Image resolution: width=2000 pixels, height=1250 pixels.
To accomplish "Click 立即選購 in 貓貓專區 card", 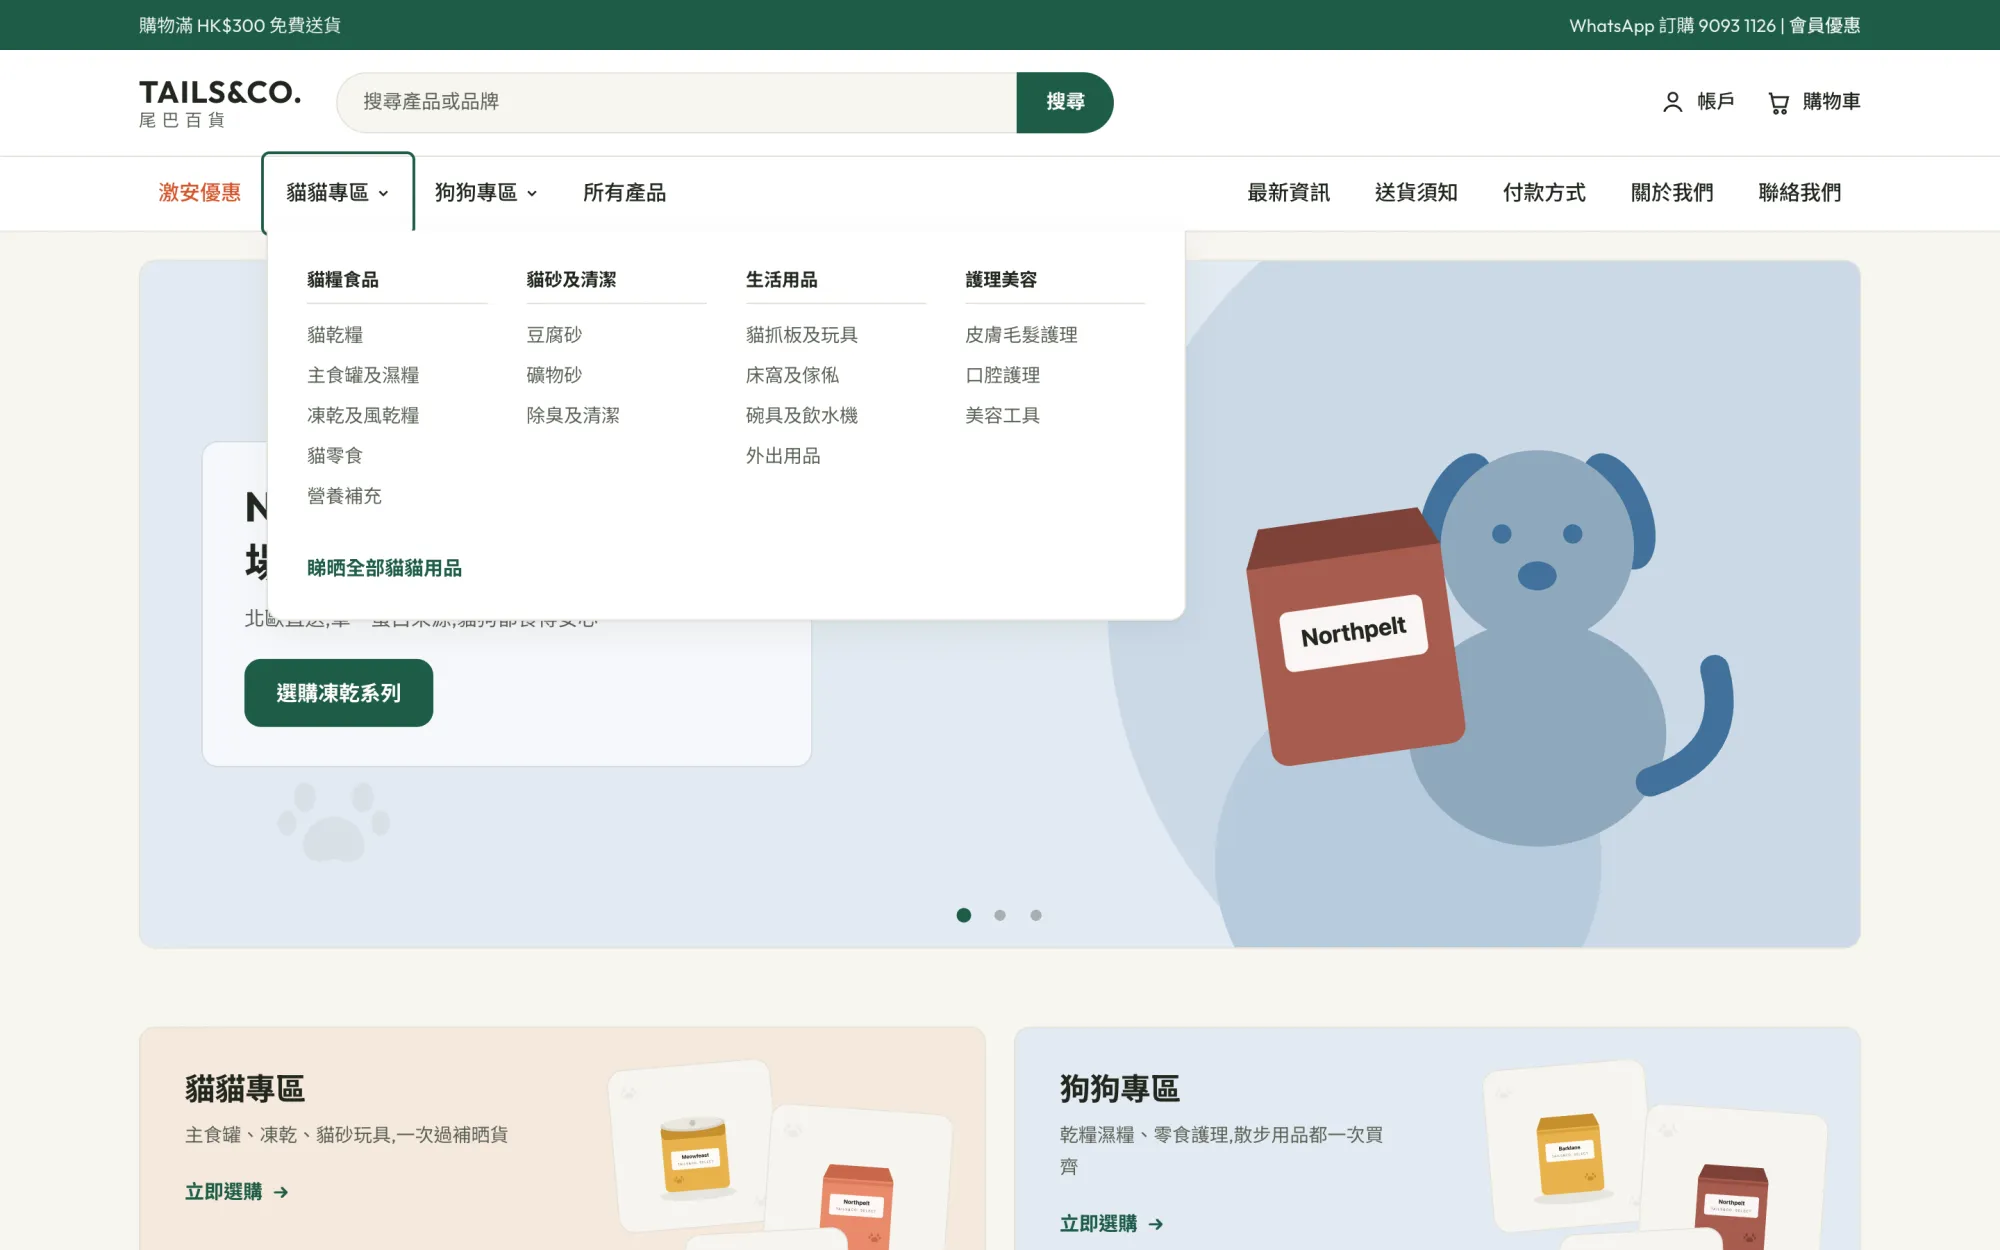I will click(x=237, y=1192).
